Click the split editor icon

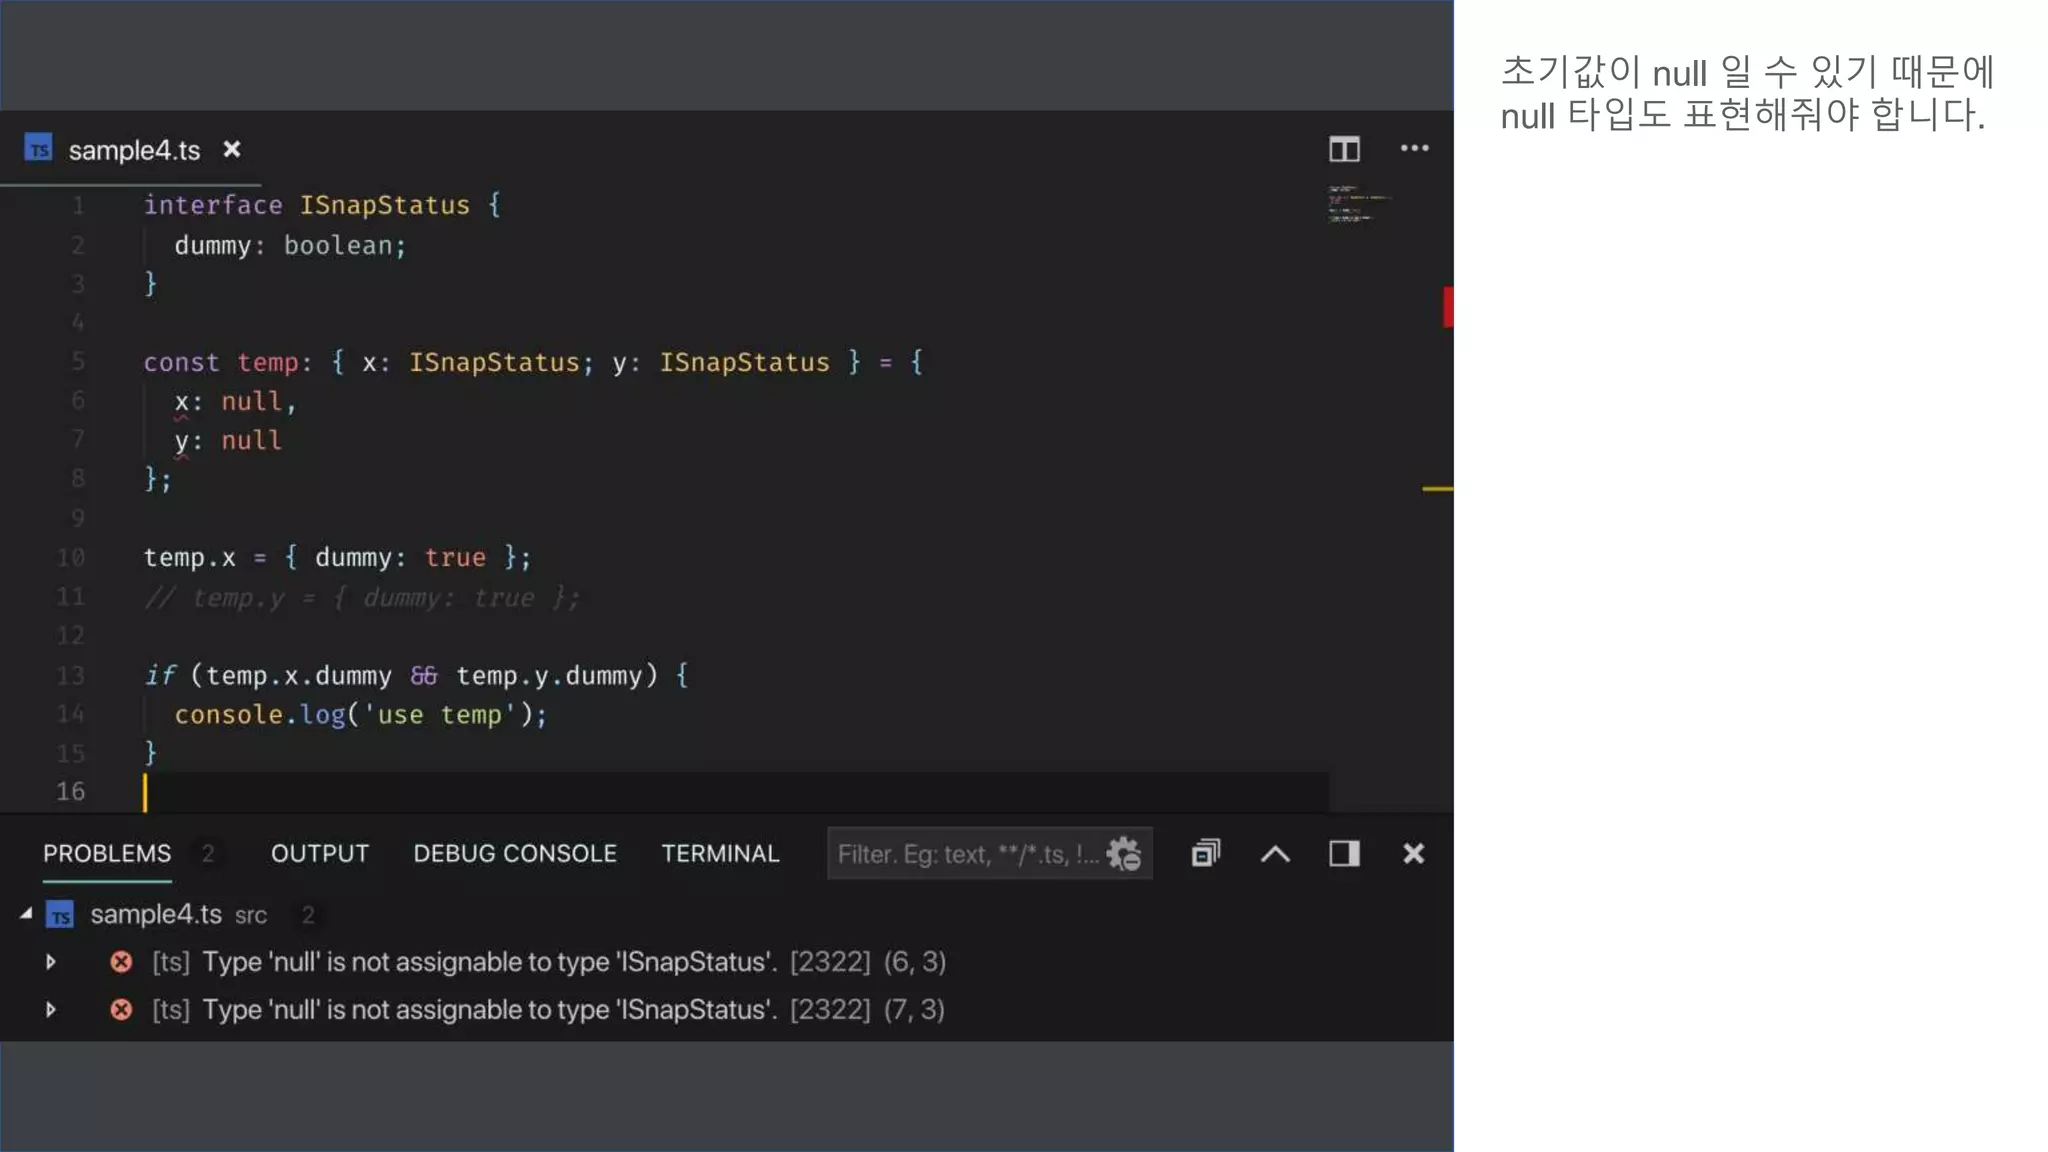pos(1344,150)
